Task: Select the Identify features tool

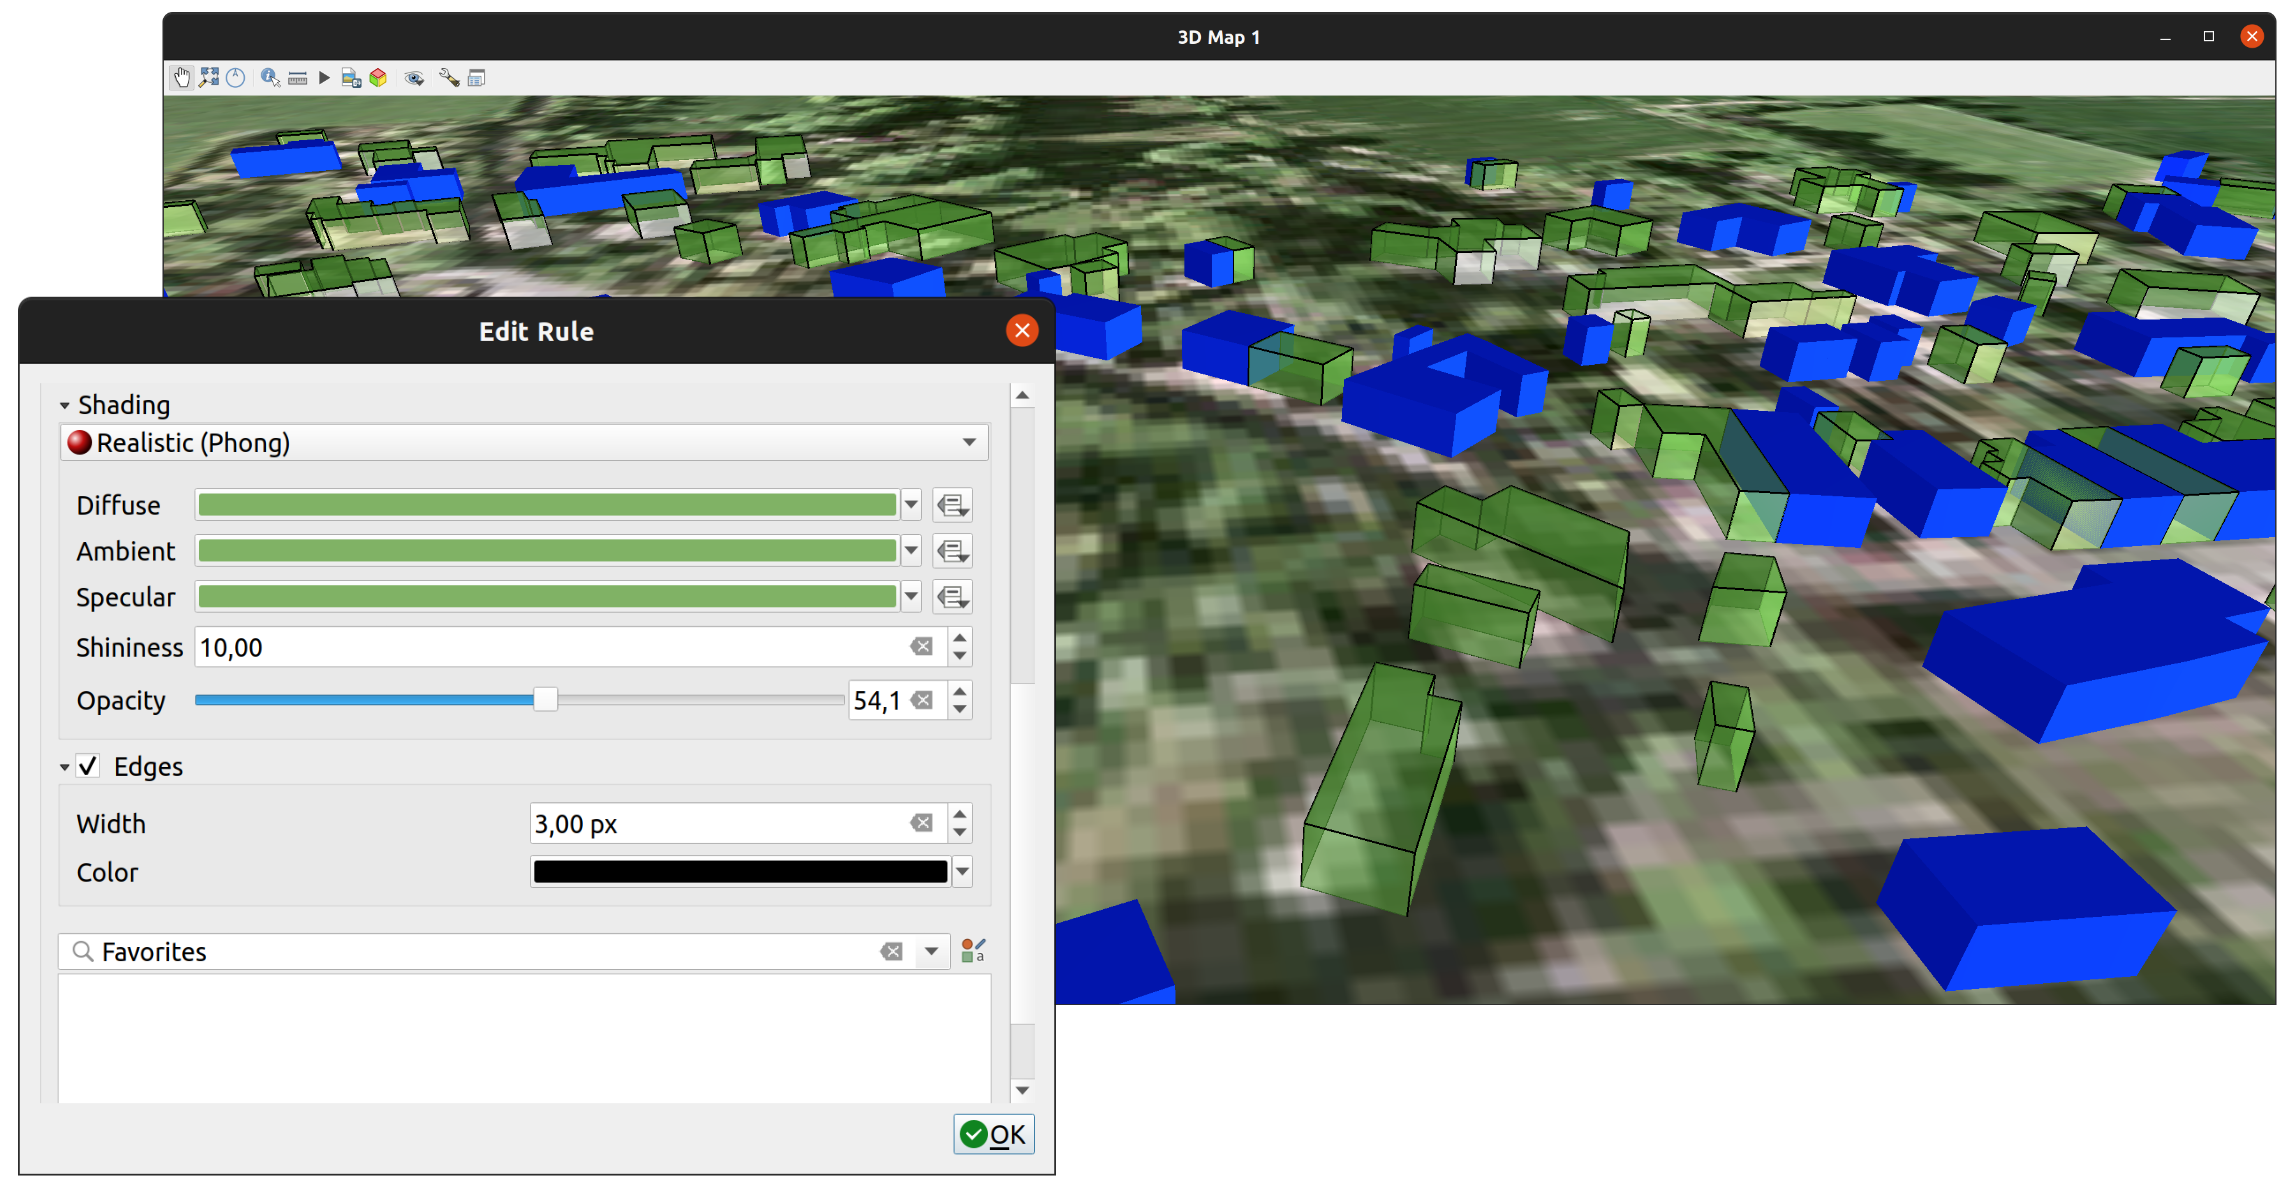Action: coord(270,78)
